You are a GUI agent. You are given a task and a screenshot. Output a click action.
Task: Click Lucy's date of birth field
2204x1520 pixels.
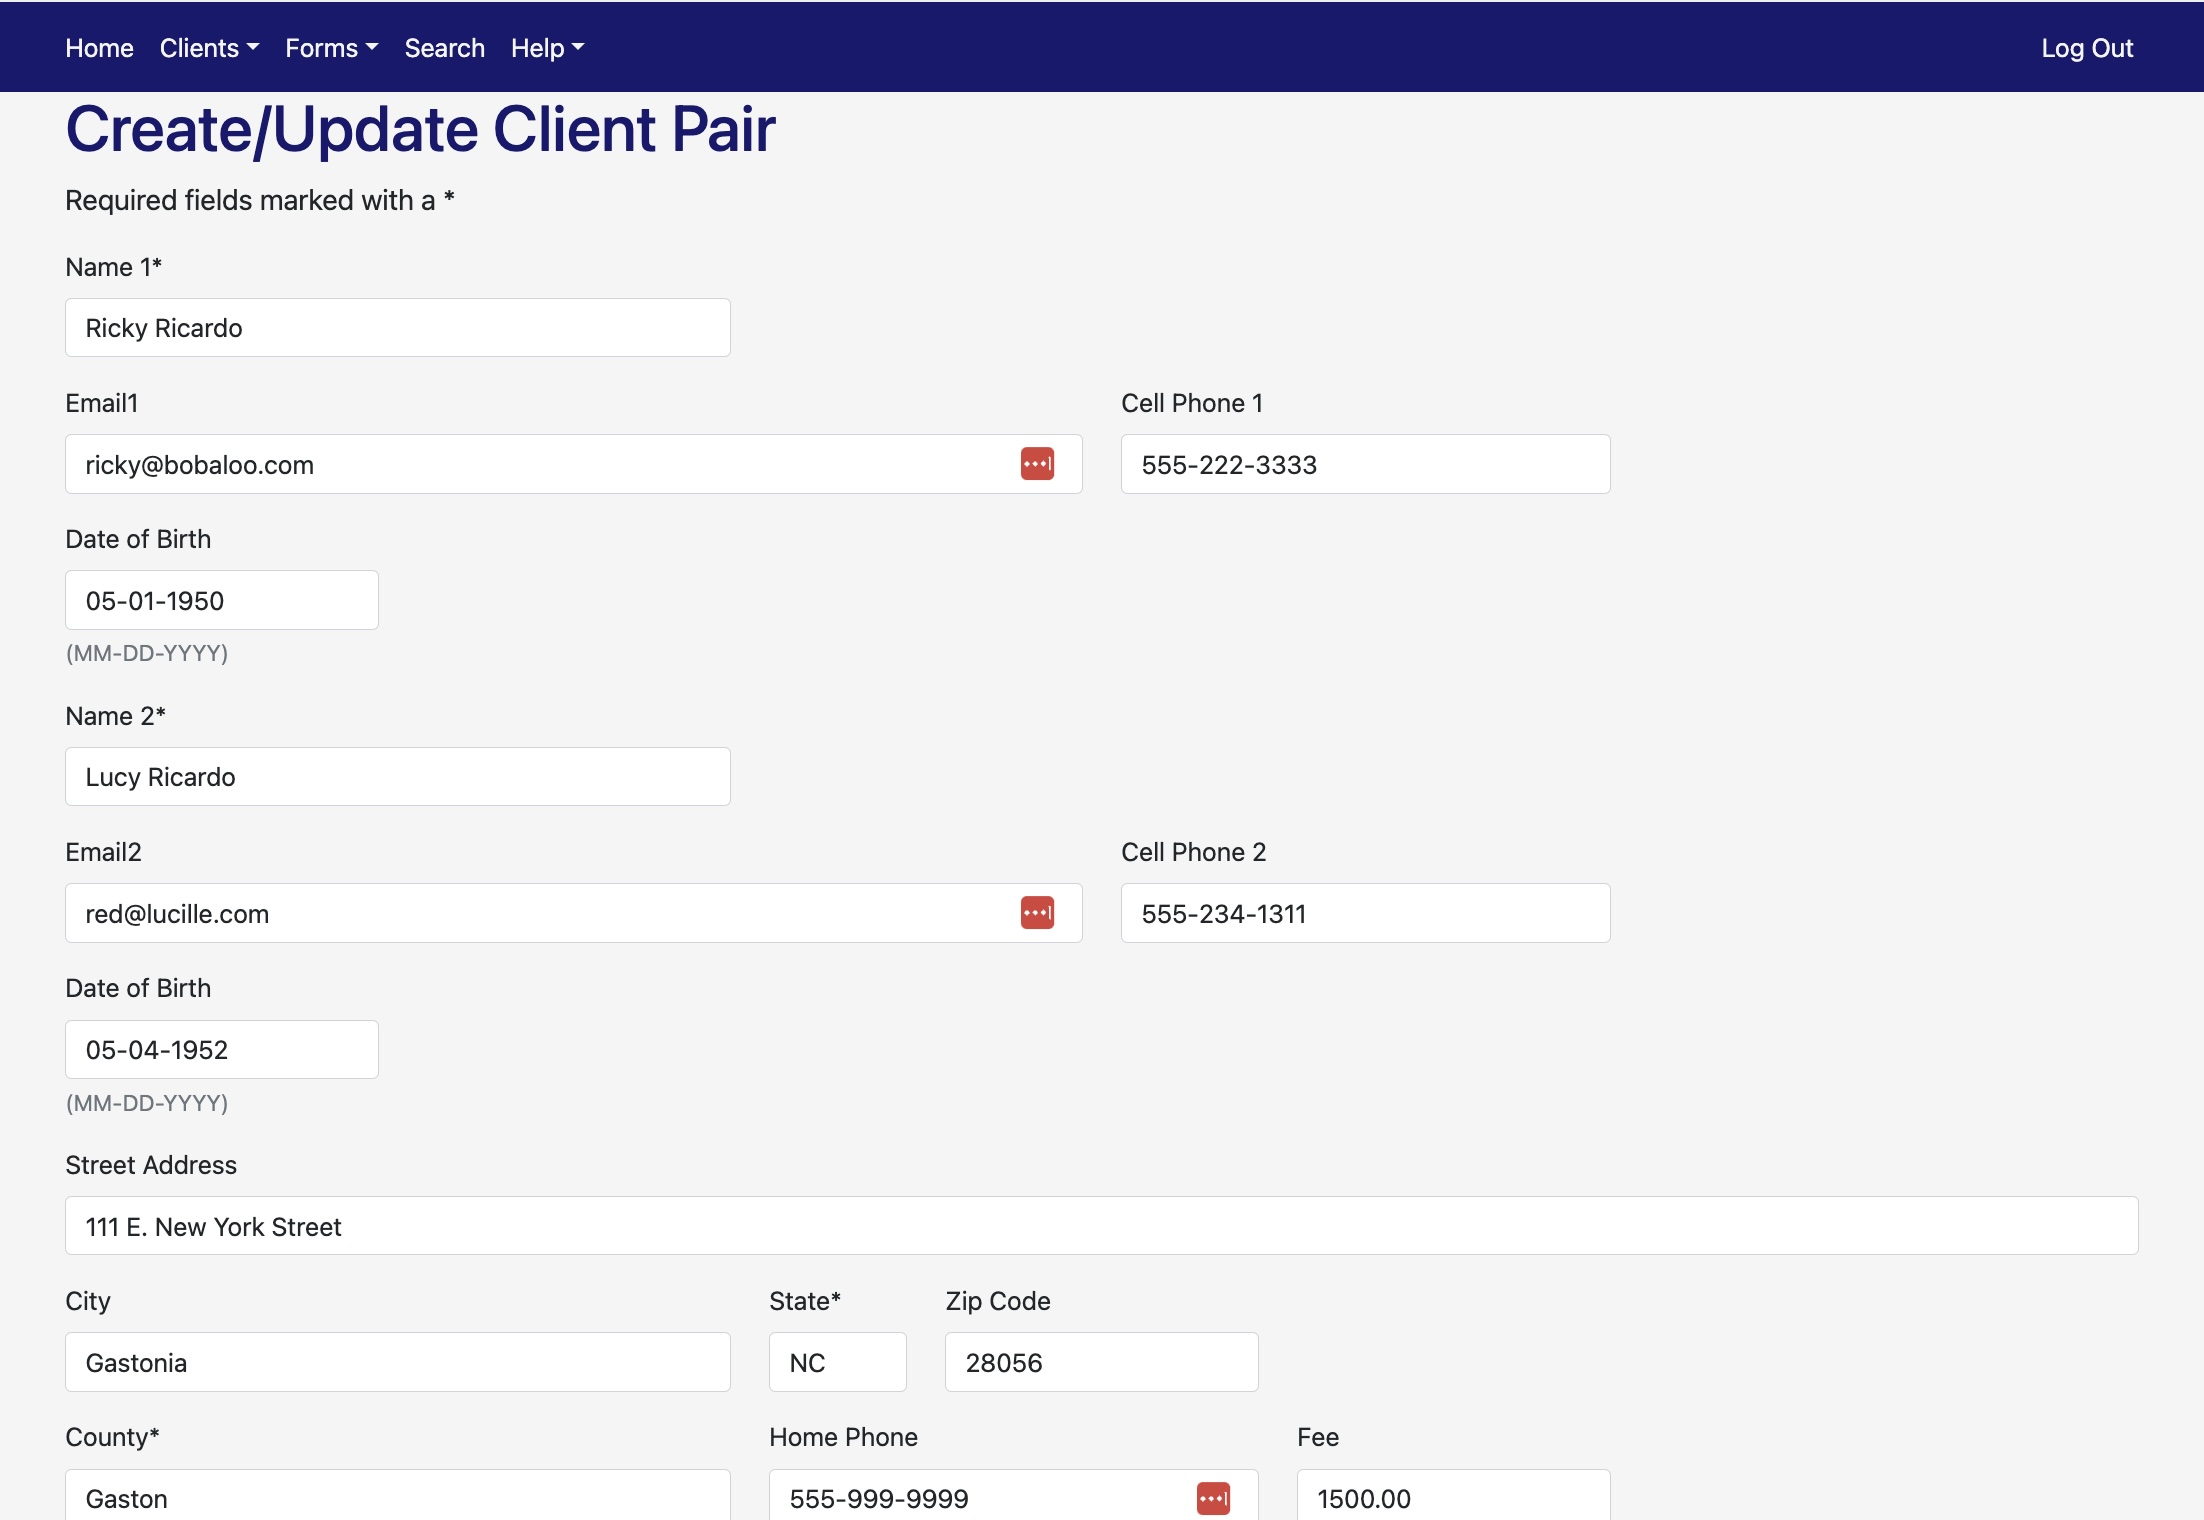coord(221,1049)
